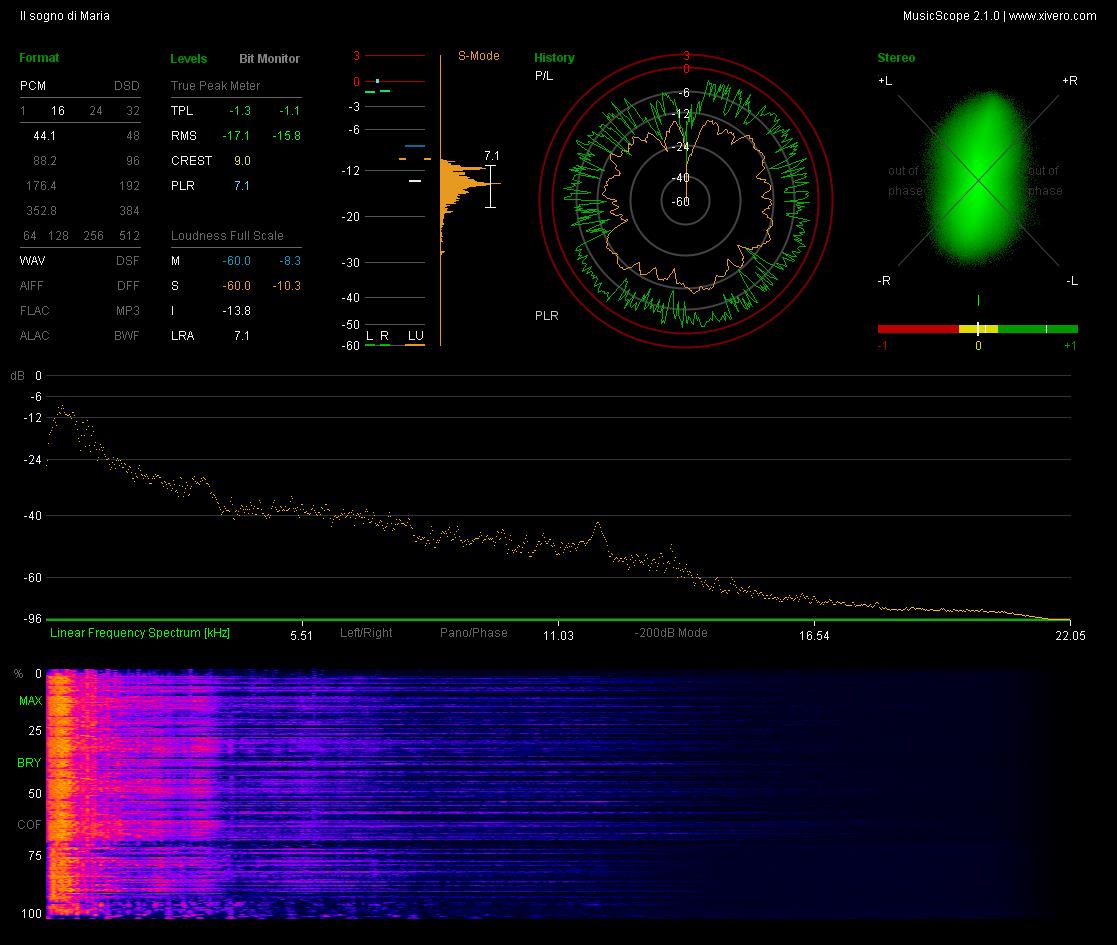Click the green stereo vectorscope display

(x=977, y=179)
